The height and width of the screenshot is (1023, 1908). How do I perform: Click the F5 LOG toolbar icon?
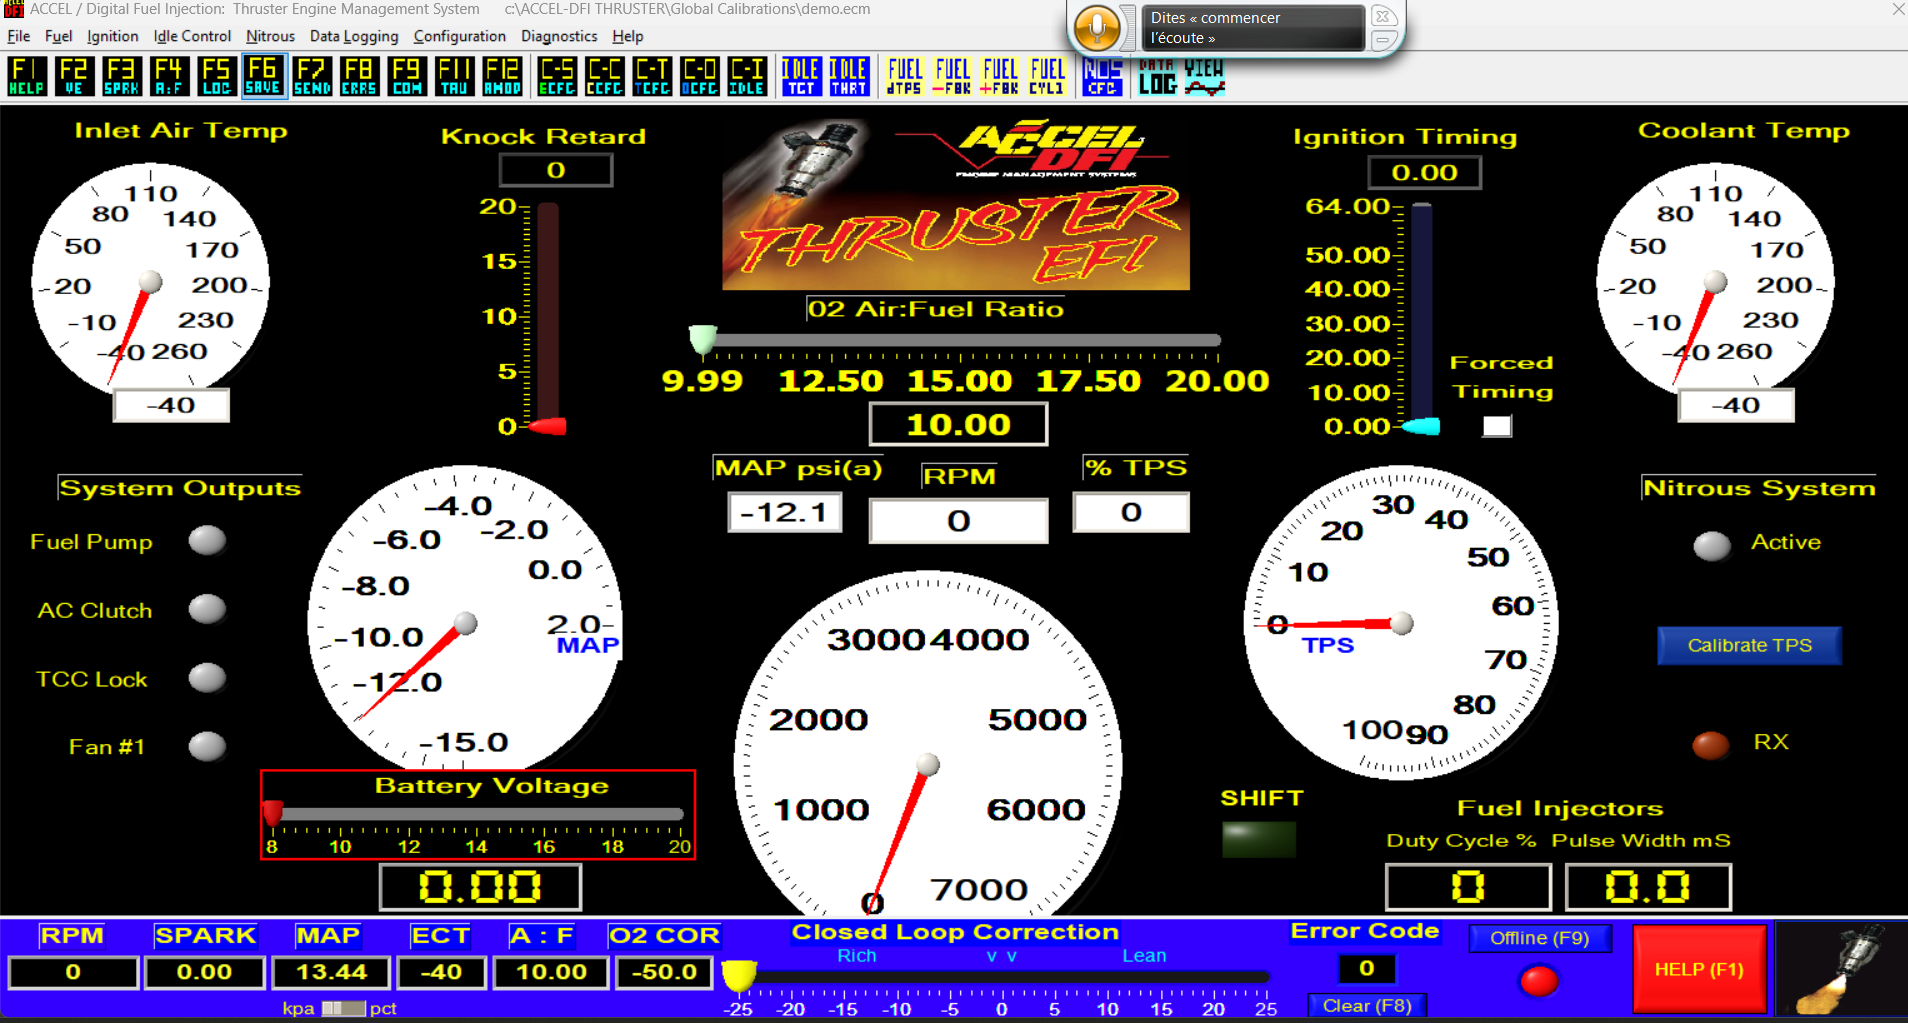[216, 76]
